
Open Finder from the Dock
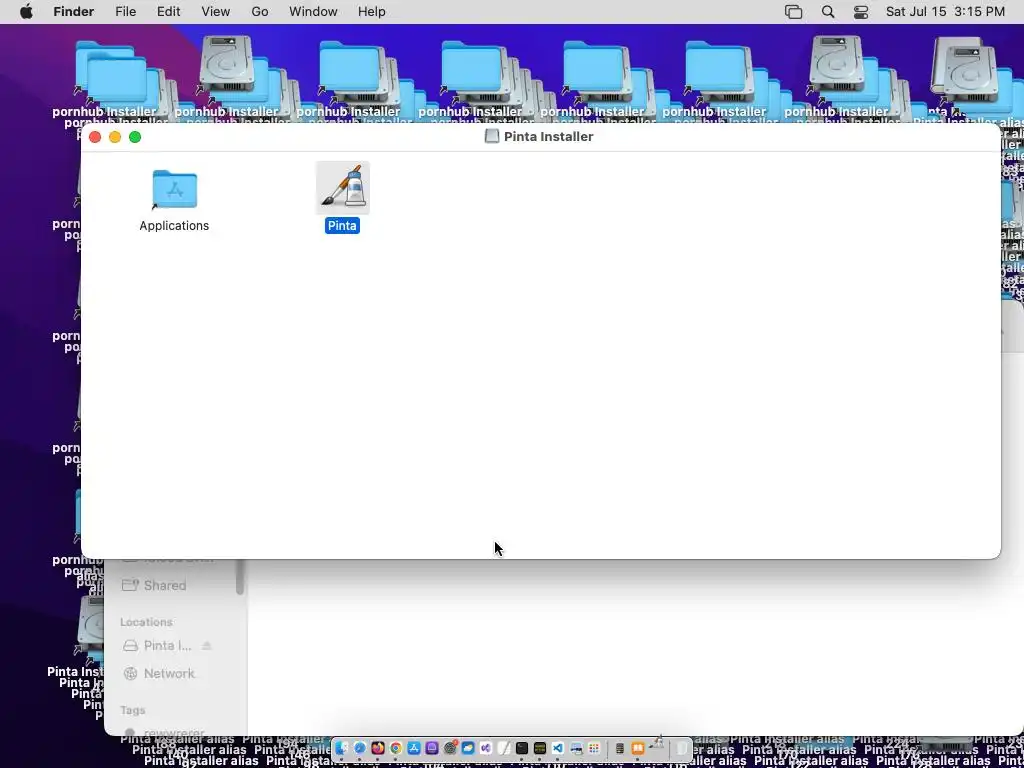click(x=341, y=748)
